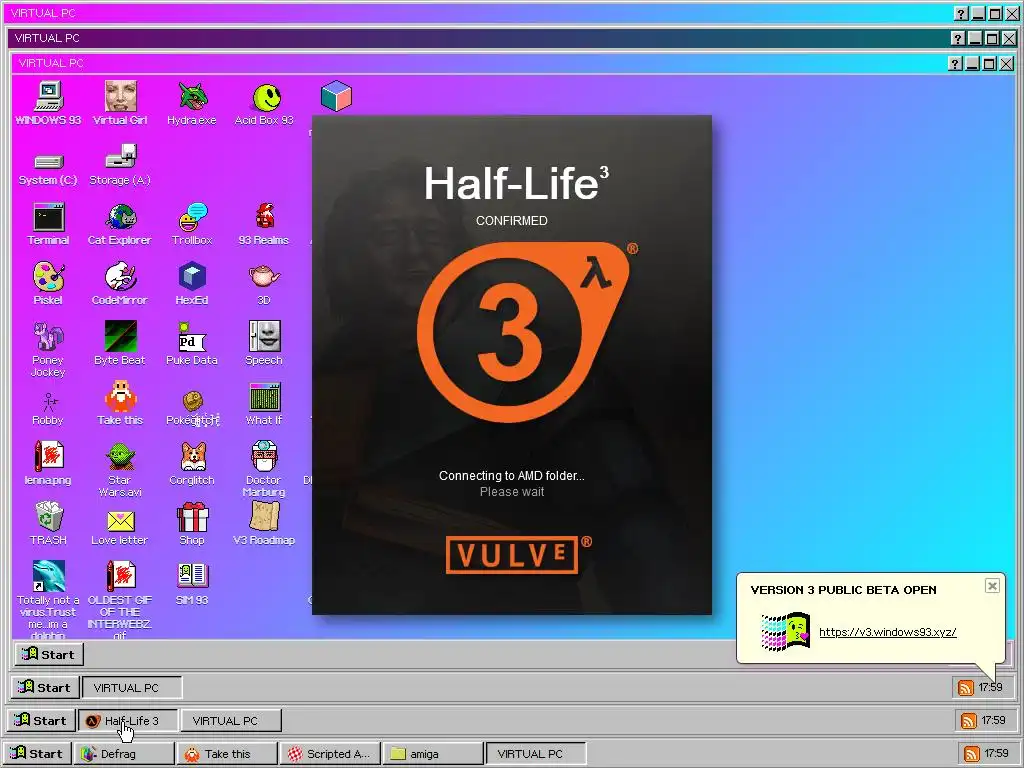Screen dimensions: 1024x768
Task: Follow the v3.windows93.xyz link
Action: click(888, 632)
